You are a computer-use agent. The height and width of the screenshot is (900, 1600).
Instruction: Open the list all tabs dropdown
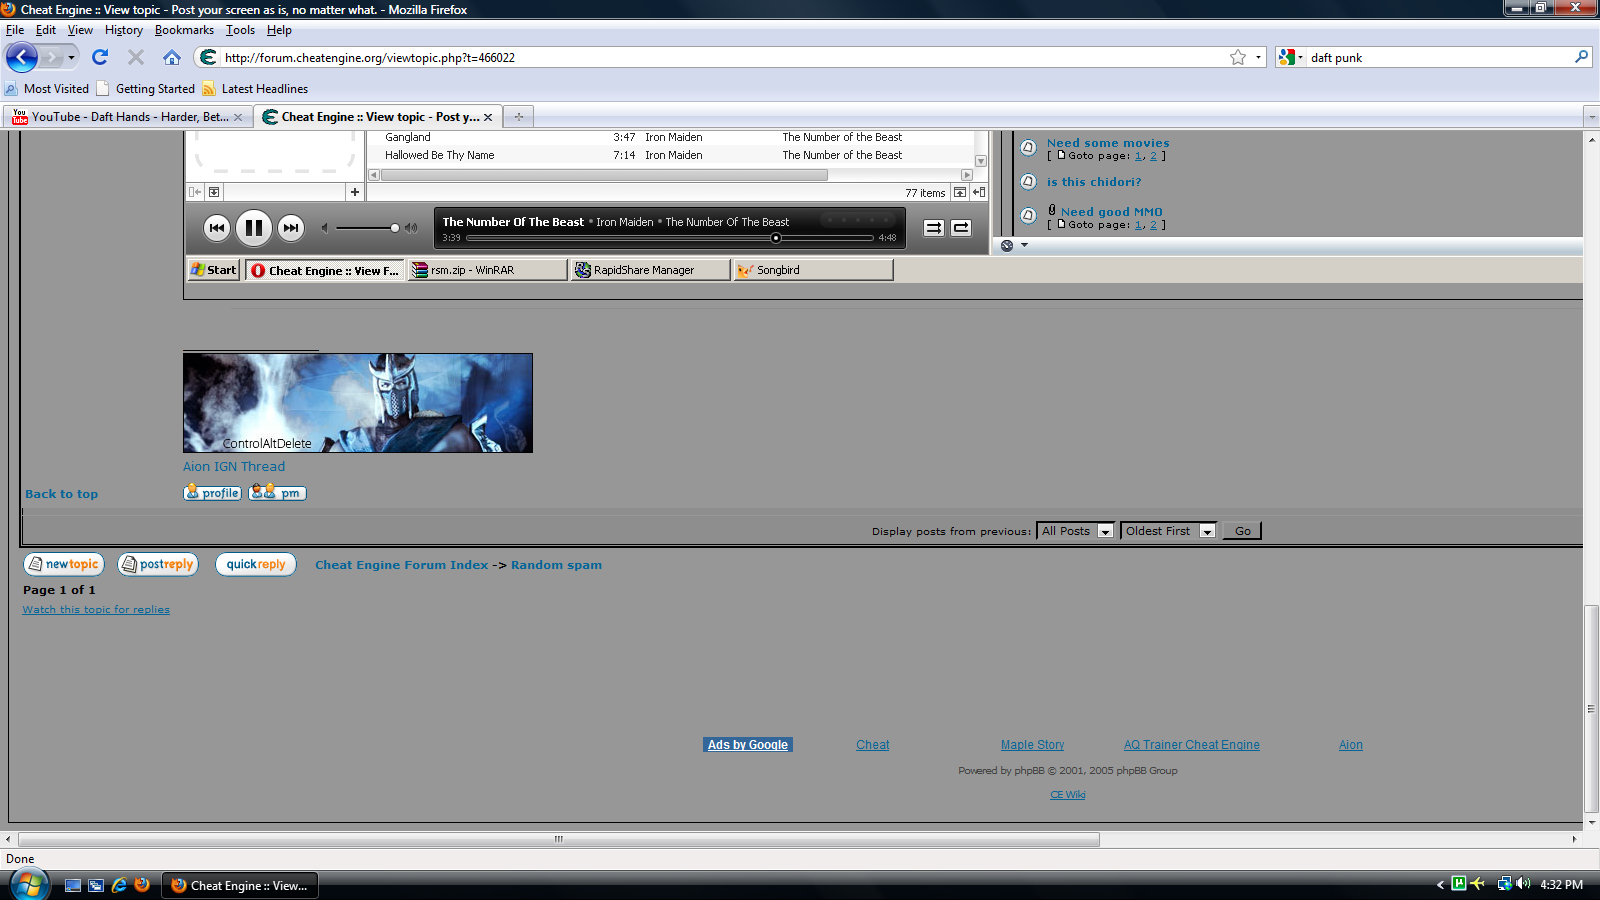click(1592, 117)
